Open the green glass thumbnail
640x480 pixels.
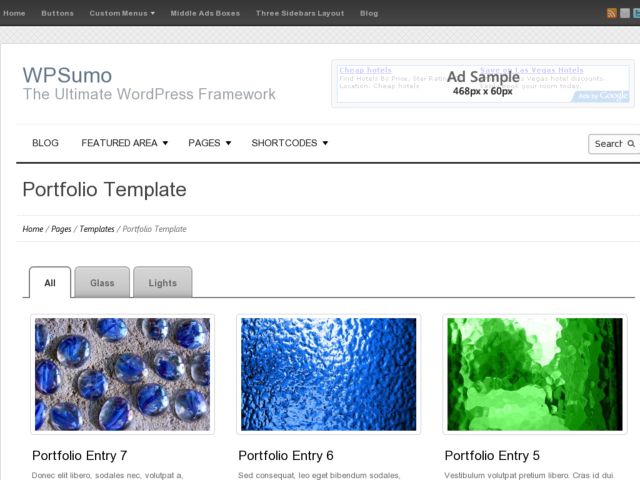(x=535, y=374)
